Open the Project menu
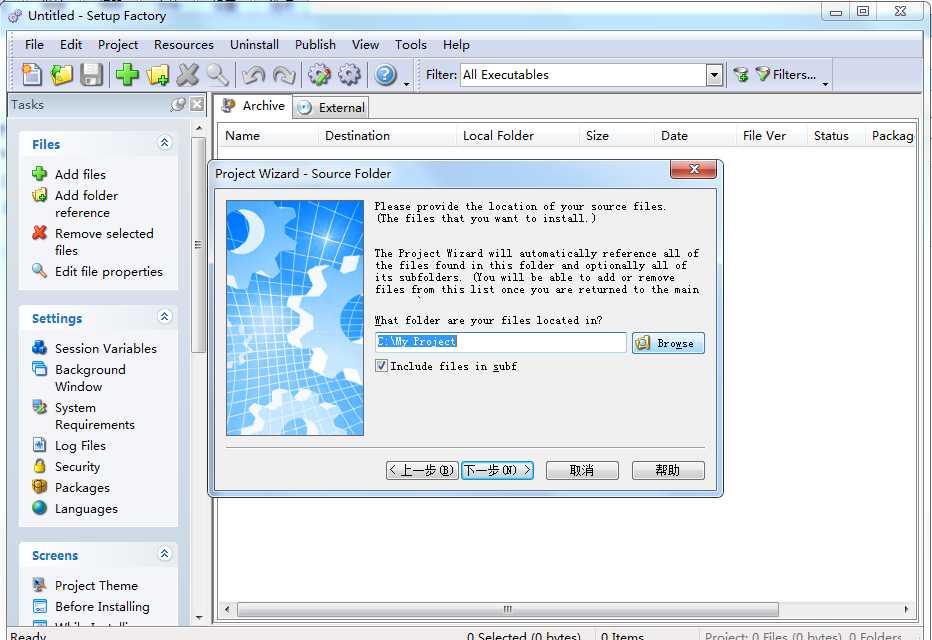Screen dimensions: 932x640 coord(118,45)
